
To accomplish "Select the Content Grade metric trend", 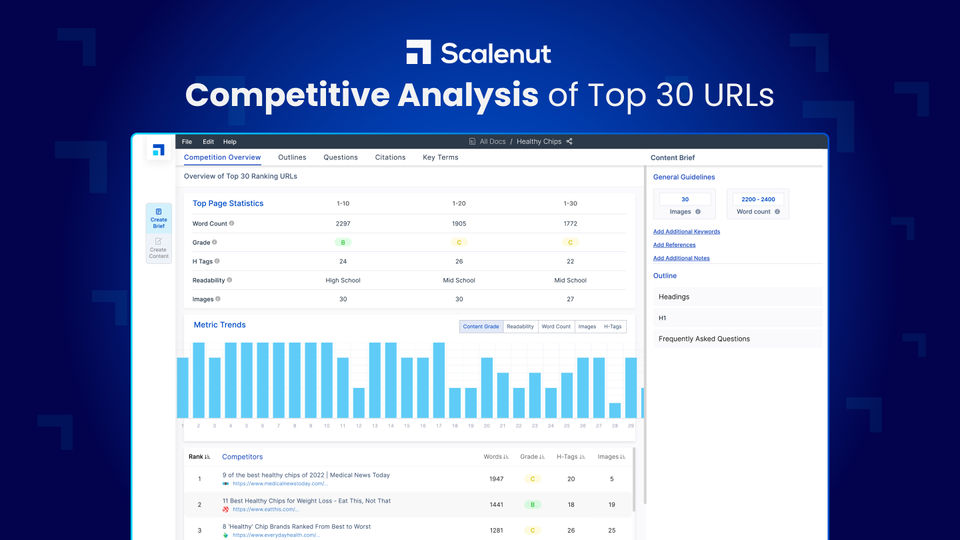I will point(481,326).
